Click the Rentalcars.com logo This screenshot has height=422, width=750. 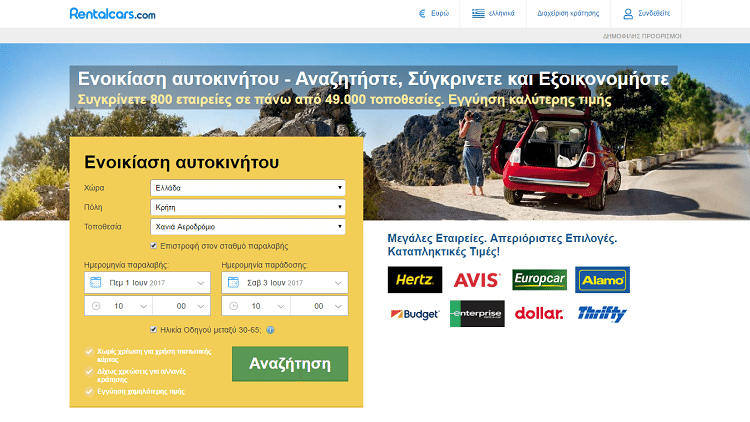(112, 14)
